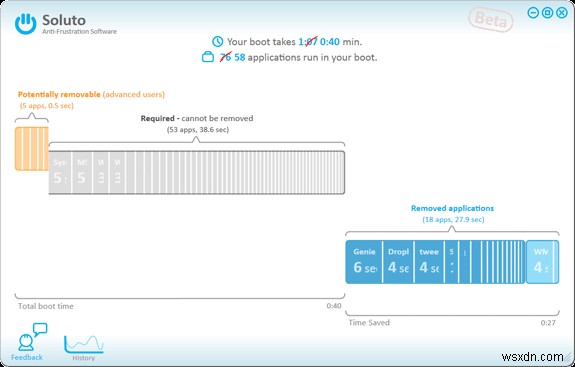This screenshot has height=367, width=575.
Task: Open the Feedback link label
Action: 27,357
